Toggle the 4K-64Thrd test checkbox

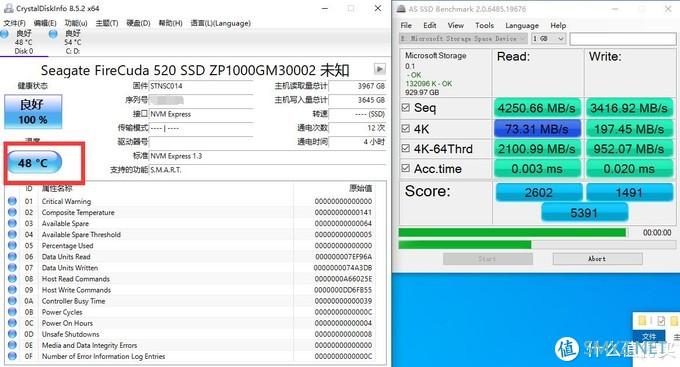point(405,148)
